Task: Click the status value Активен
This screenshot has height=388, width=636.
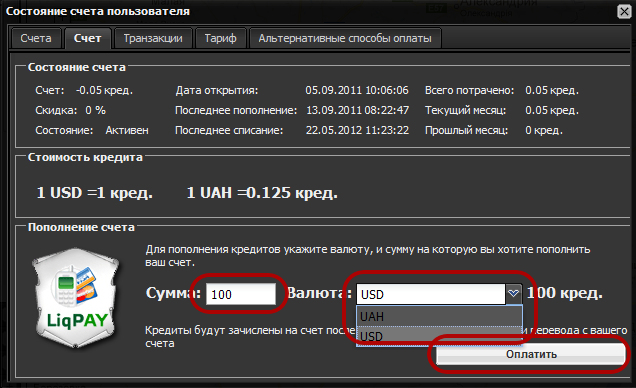Action: [127, 130]
